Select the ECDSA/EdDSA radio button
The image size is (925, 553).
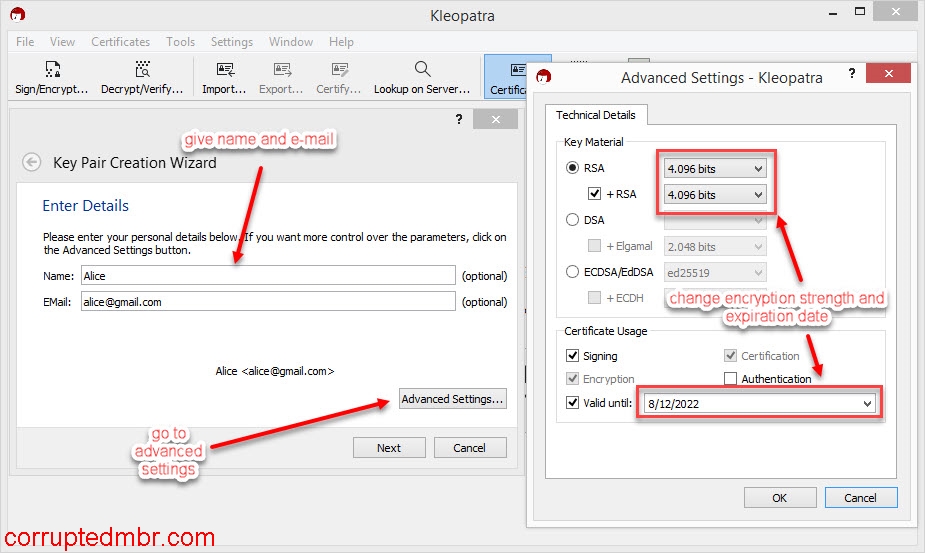[572, 271]
